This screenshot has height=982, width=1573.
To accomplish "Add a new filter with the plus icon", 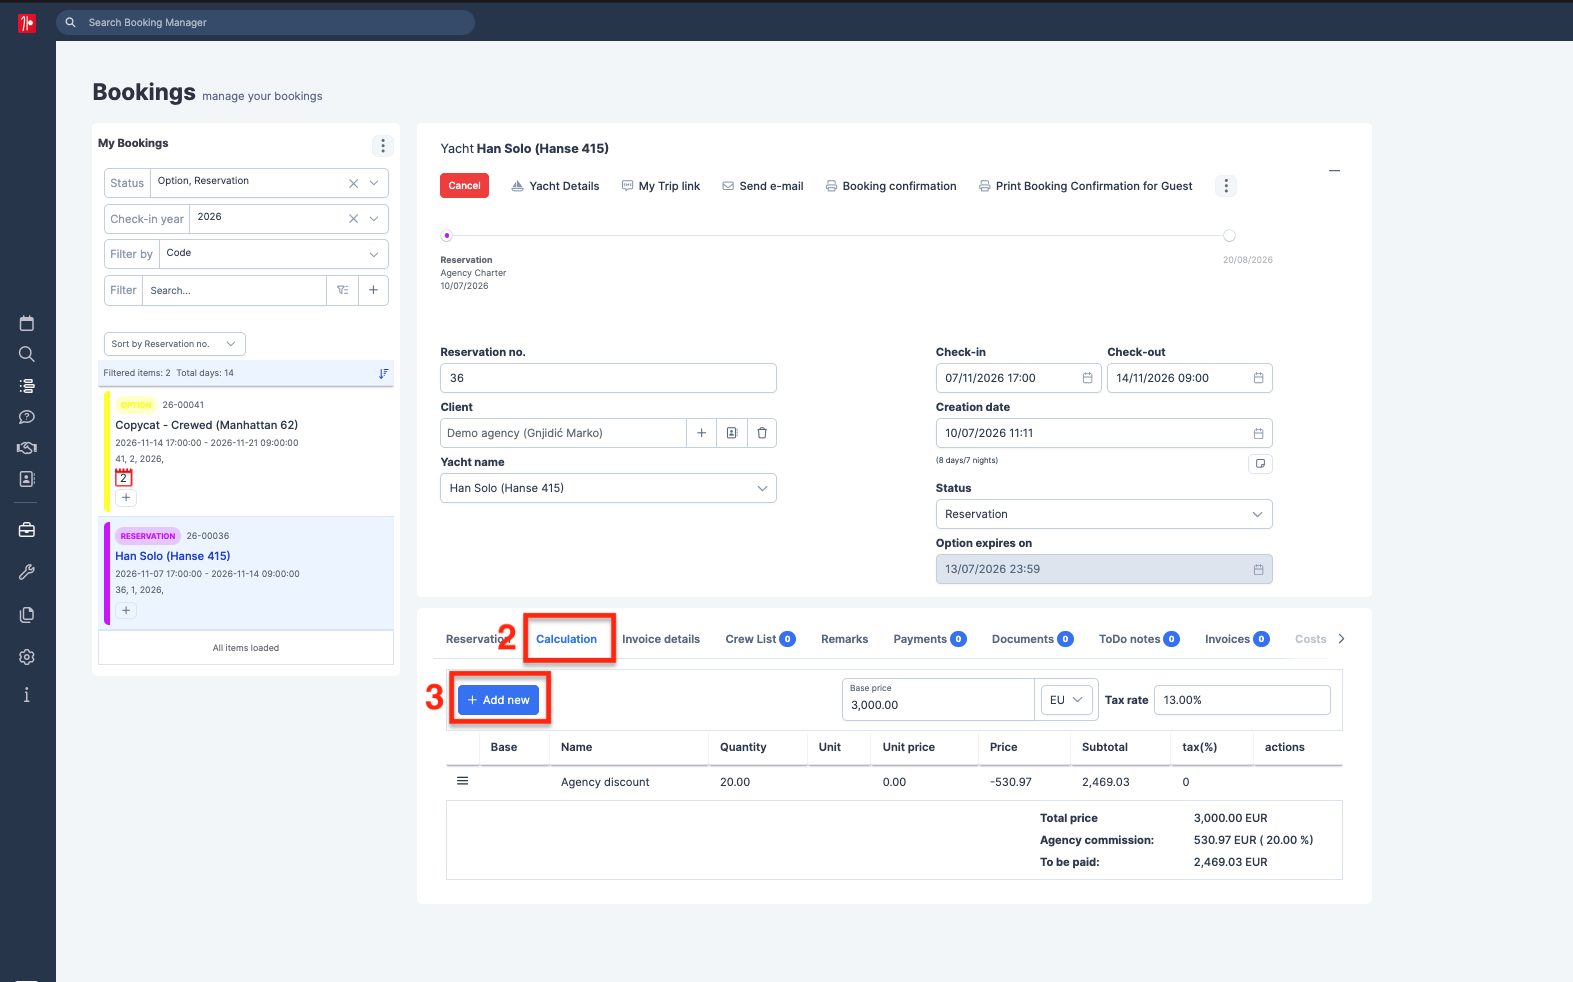I will coord(373,290).
